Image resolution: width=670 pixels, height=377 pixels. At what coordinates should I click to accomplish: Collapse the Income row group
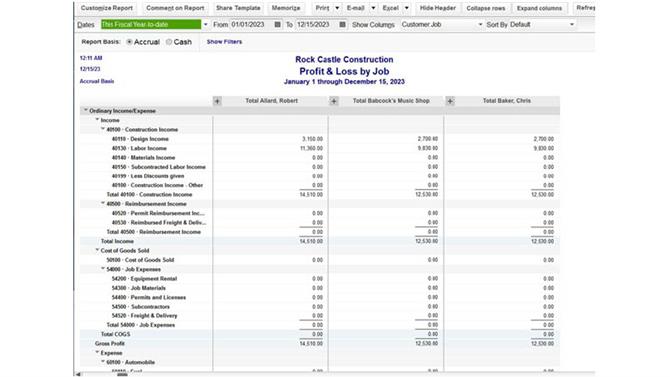pyautogui.click(x=97, y=120)
